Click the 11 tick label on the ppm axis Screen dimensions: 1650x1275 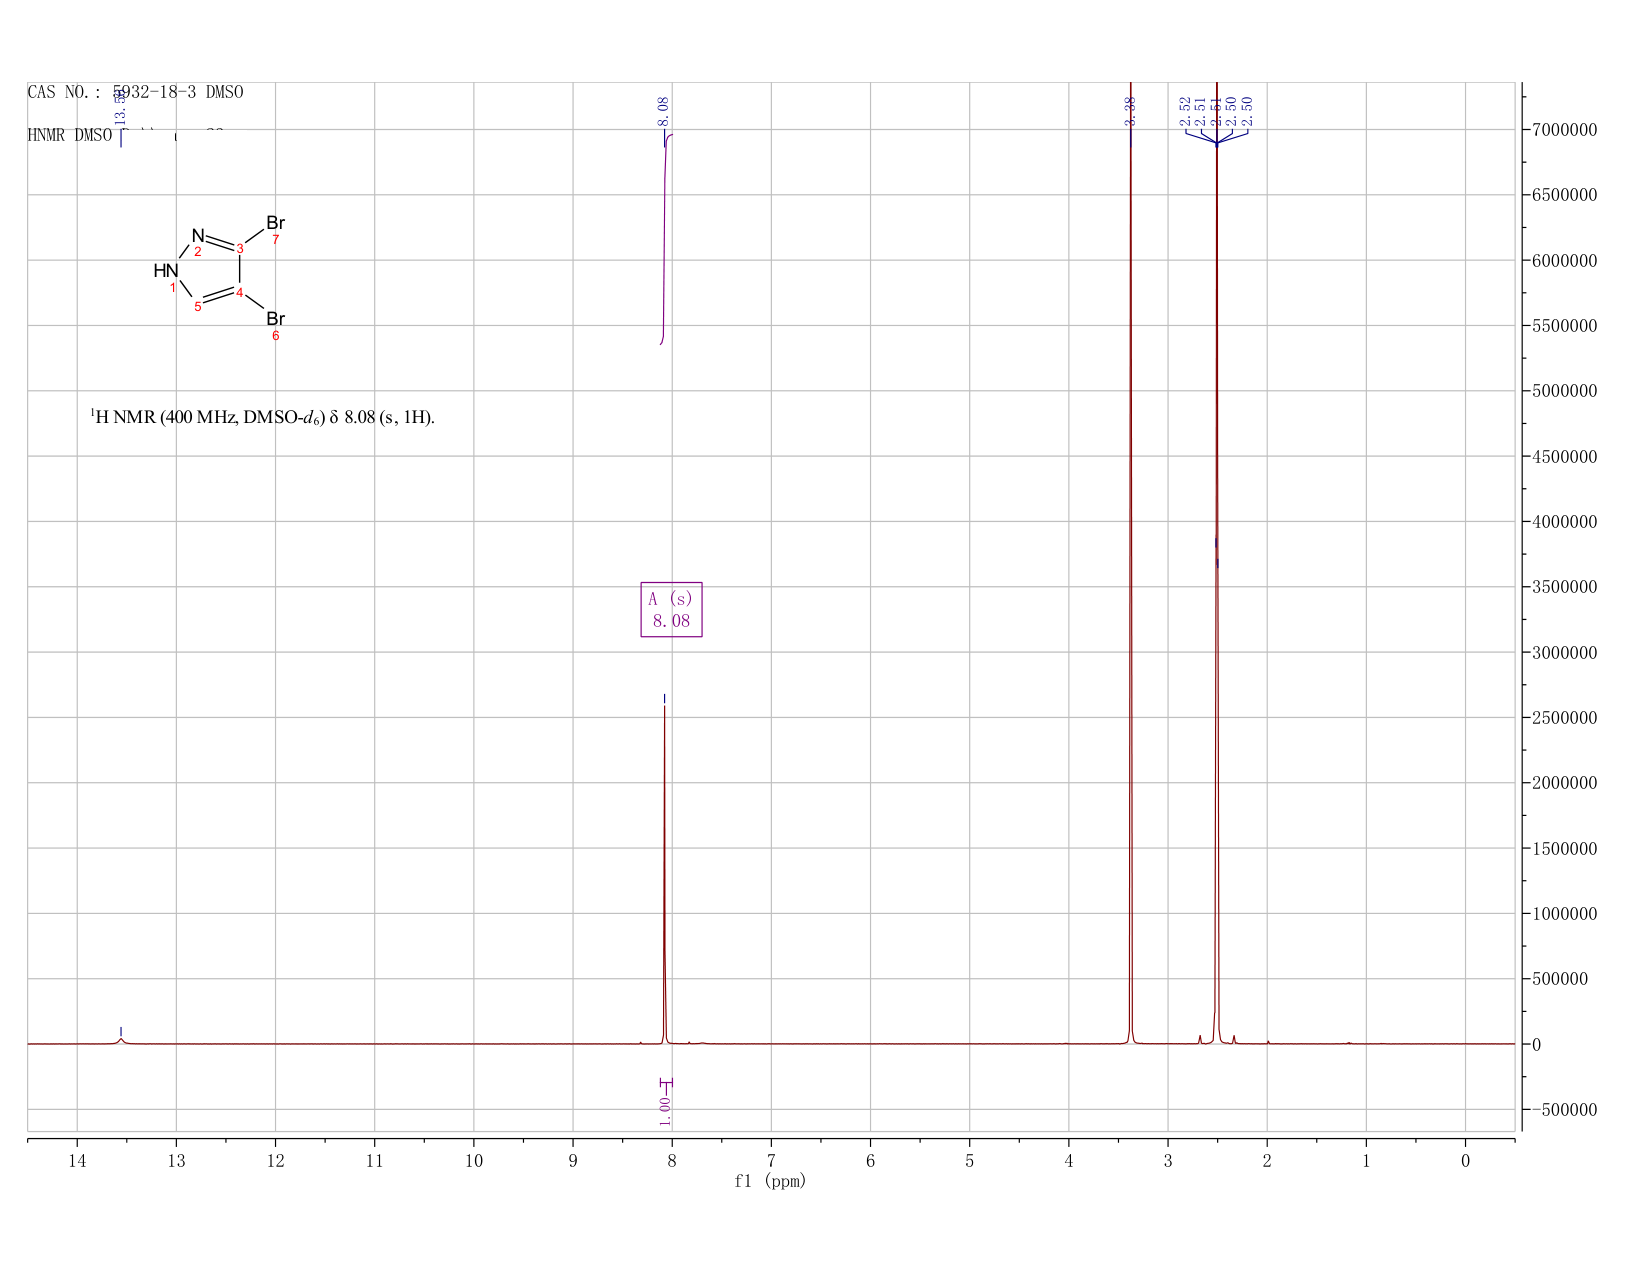(374, 1160)
